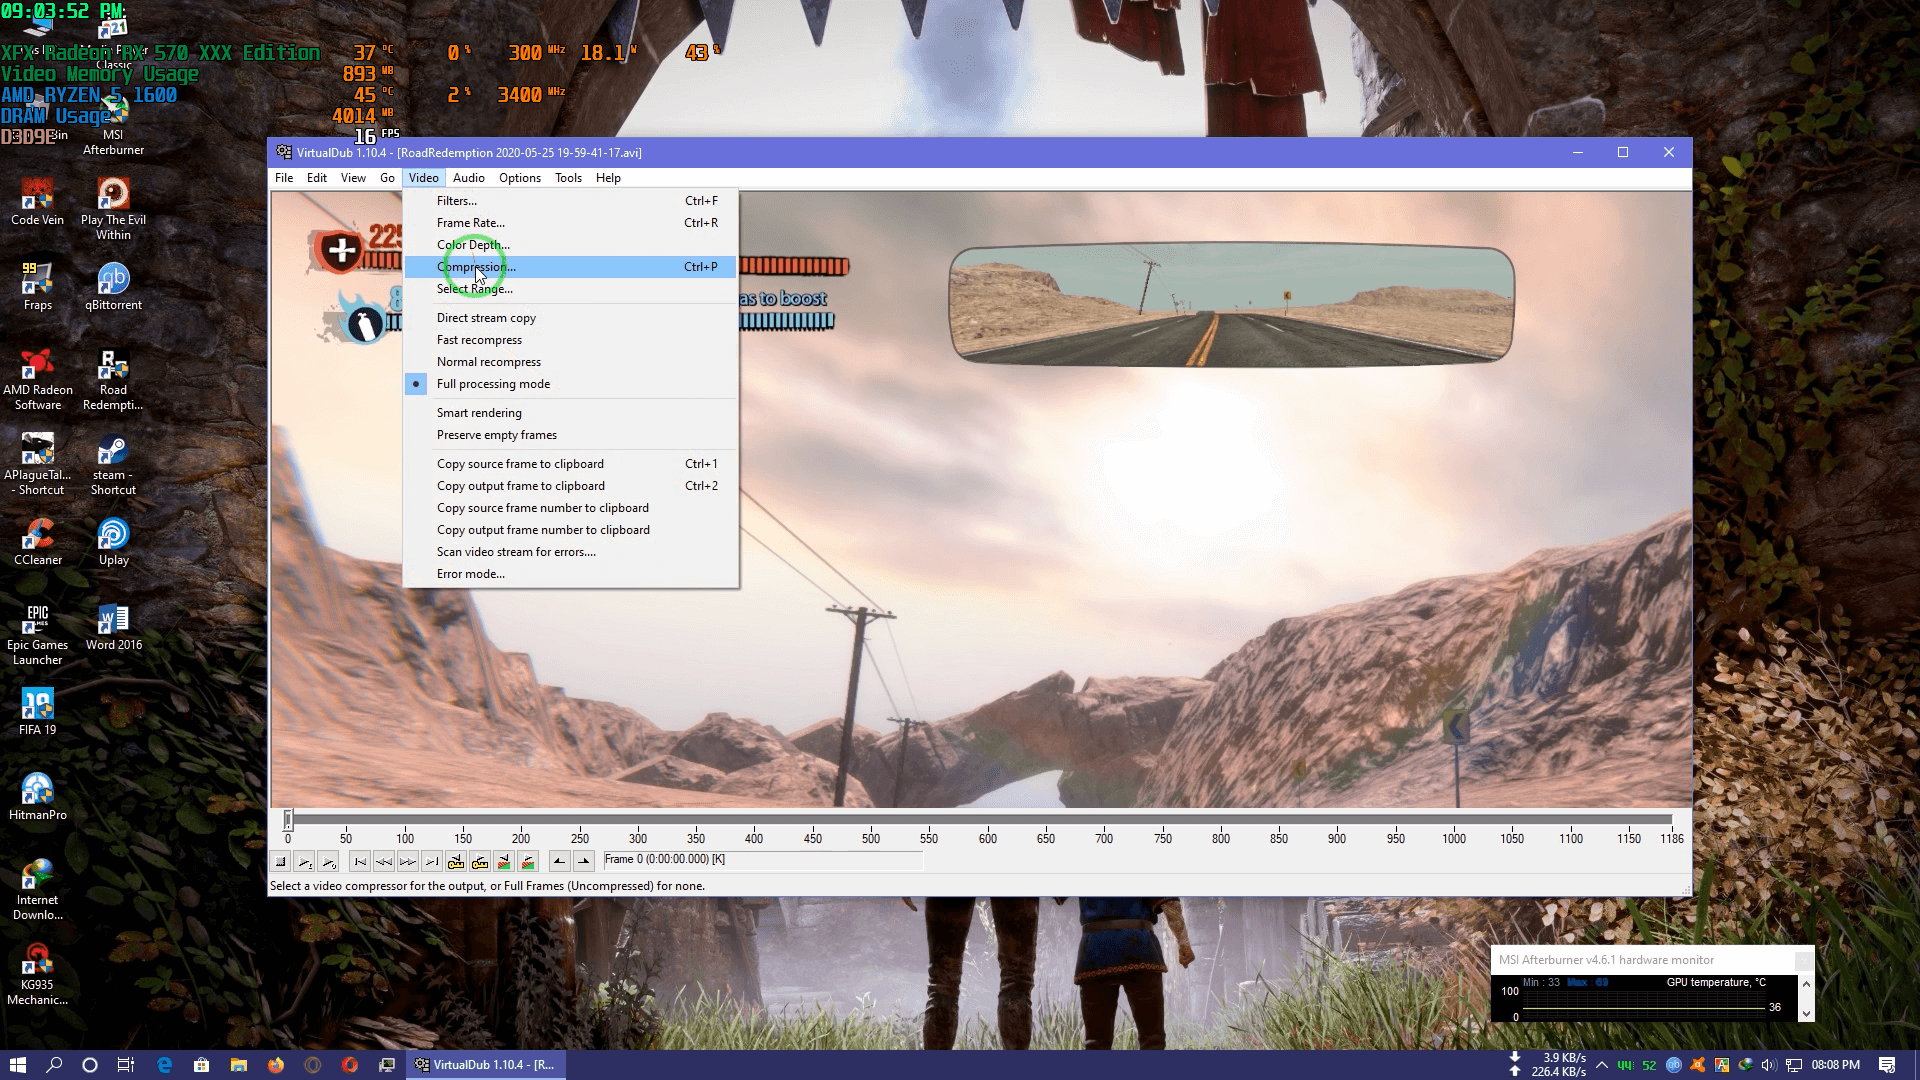The image size is (1920, 1080).
Task: Open the File menu
Action: 284,178
